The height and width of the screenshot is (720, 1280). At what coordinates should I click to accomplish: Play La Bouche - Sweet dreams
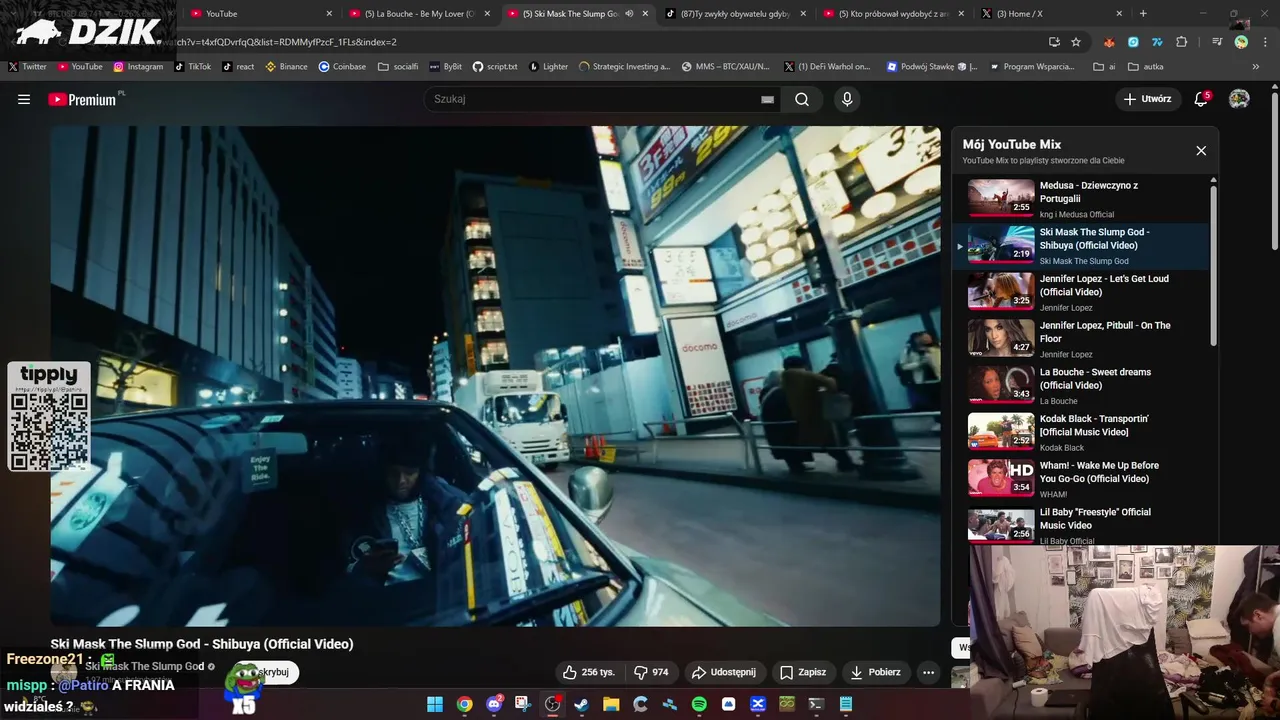(x=1083, y=385)
